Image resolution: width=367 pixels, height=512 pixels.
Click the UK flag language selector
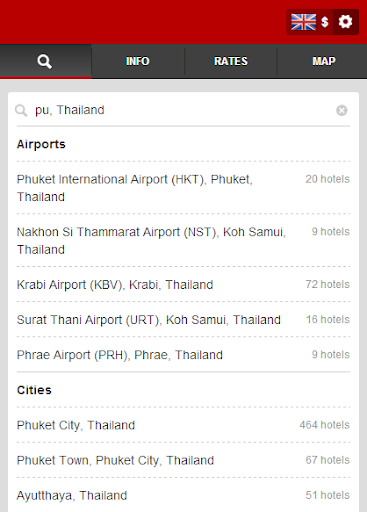[303, 22]
